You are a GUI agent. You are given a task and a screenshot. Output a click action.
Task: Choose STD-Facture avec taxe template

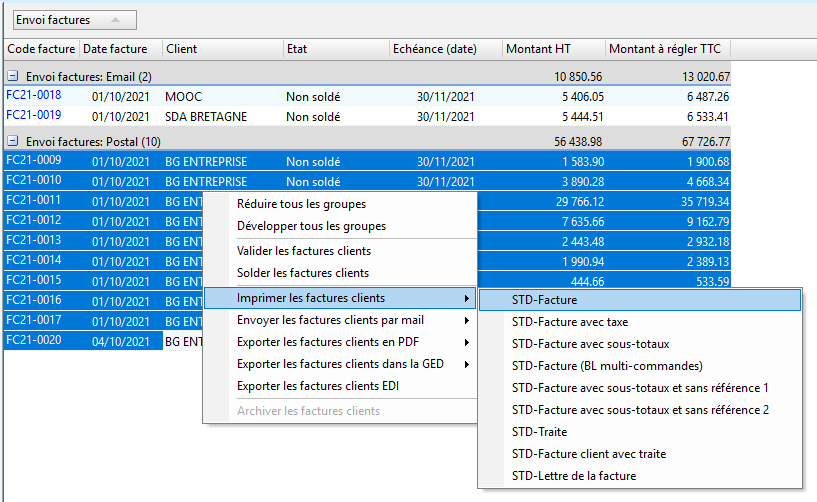(x=571, y=321)
